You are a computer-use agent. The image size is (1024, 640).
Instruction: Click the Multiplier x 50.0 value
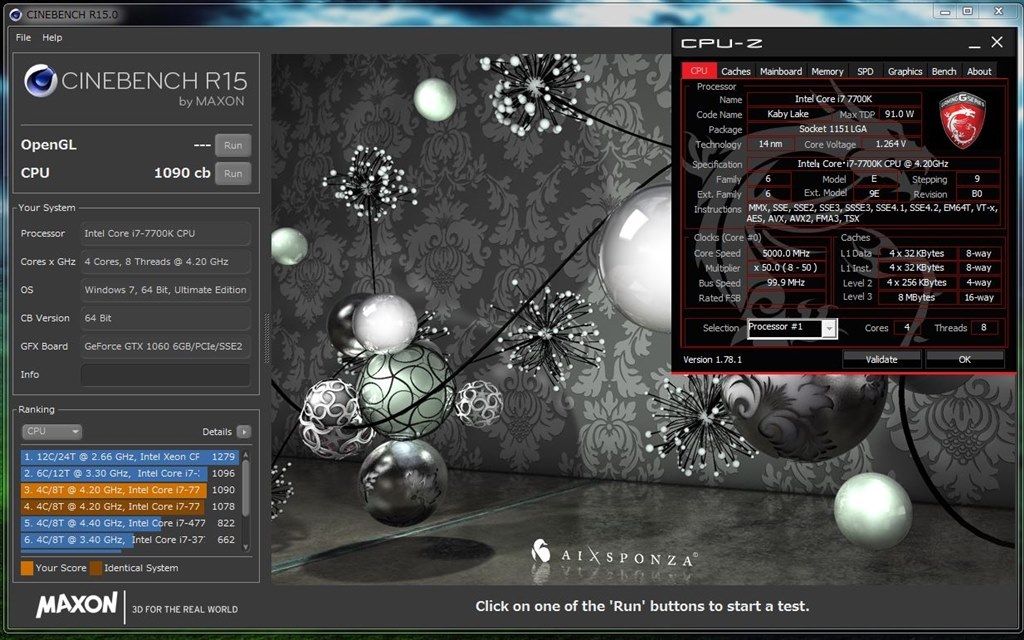click(786, 268)
